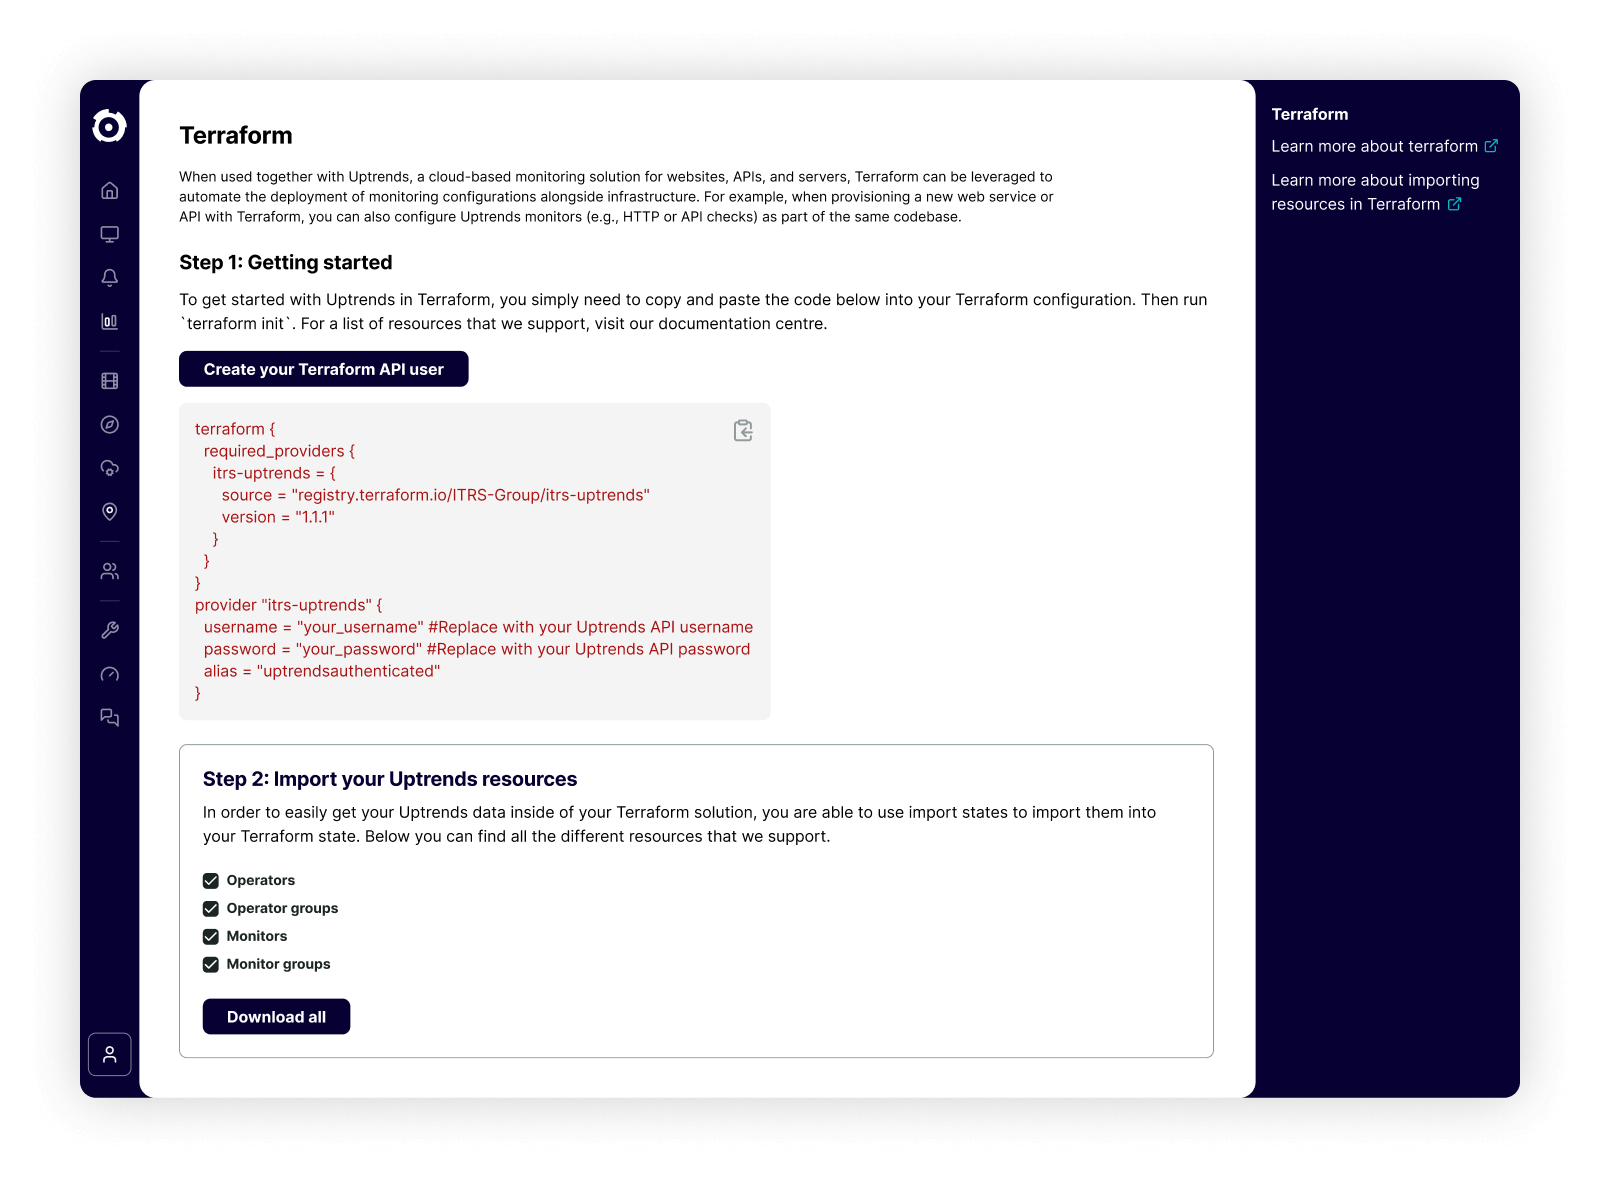Screen dimensions: 1600x1178
Task: Disable the Monitor groups checkbox
Action: 211,964
